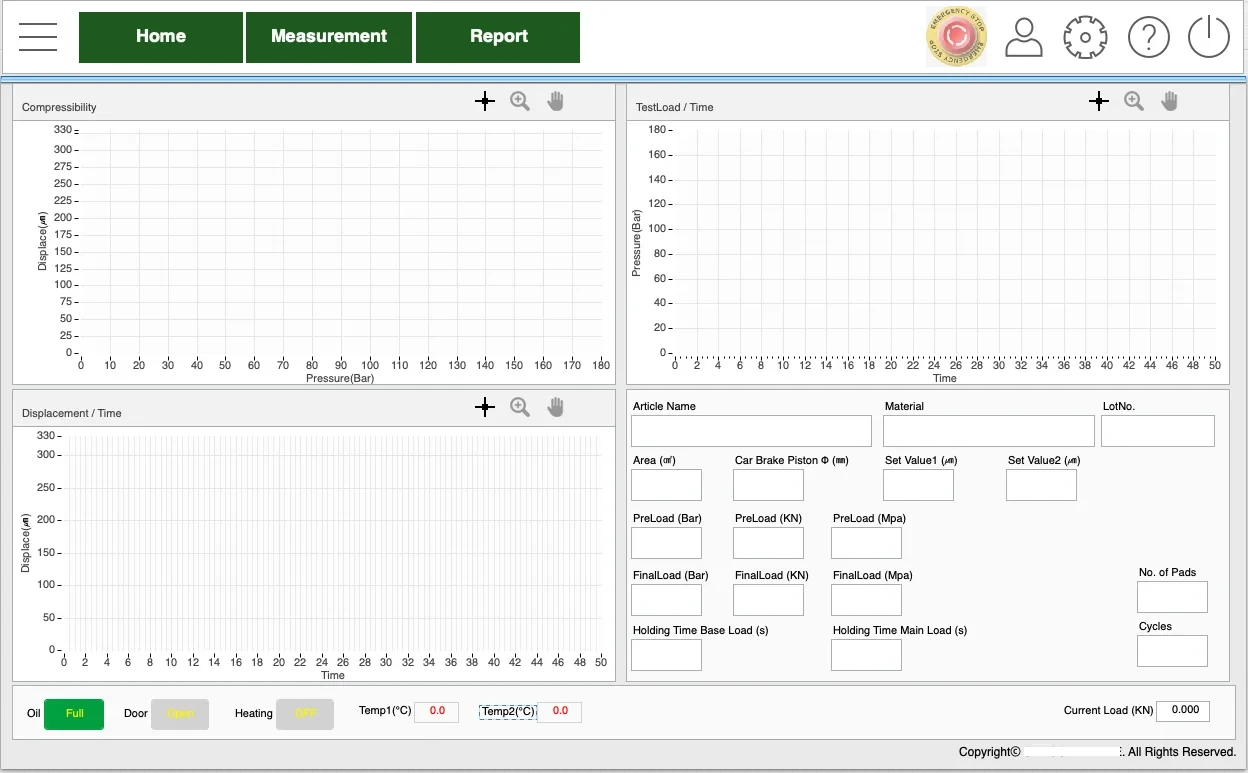The image size is (1248, 773).
Task: Activate zoom tool on TestLoad / Time chart
Action: (x=1134, y=101)
